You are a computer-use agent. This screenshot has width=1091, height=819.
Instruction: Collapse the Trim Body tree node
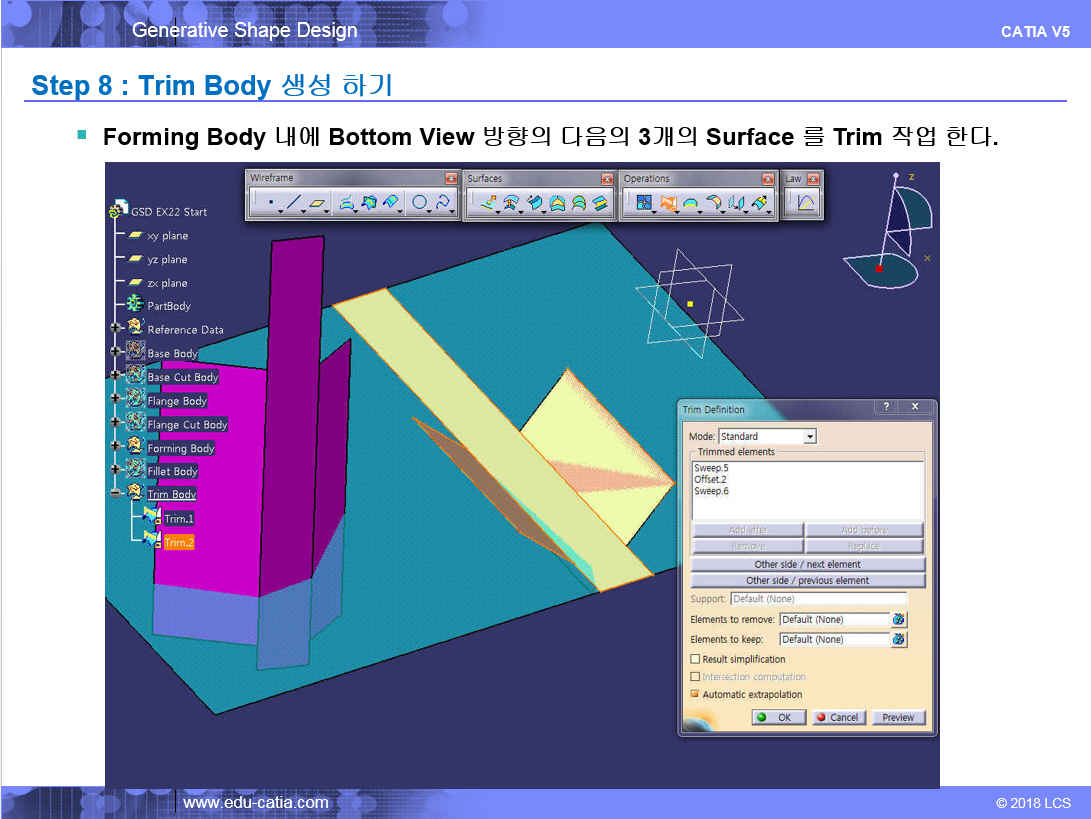116,493
